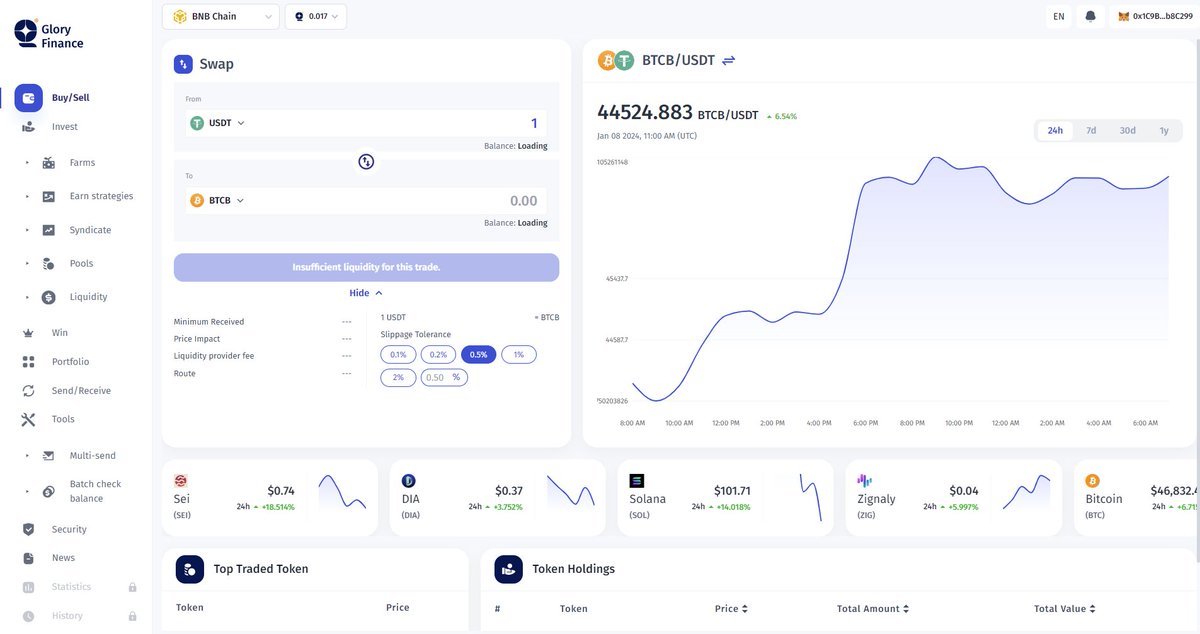The image size is (1200, 634).
Task: Click the Multi-send envelope icon
Action: pos(48,456)
